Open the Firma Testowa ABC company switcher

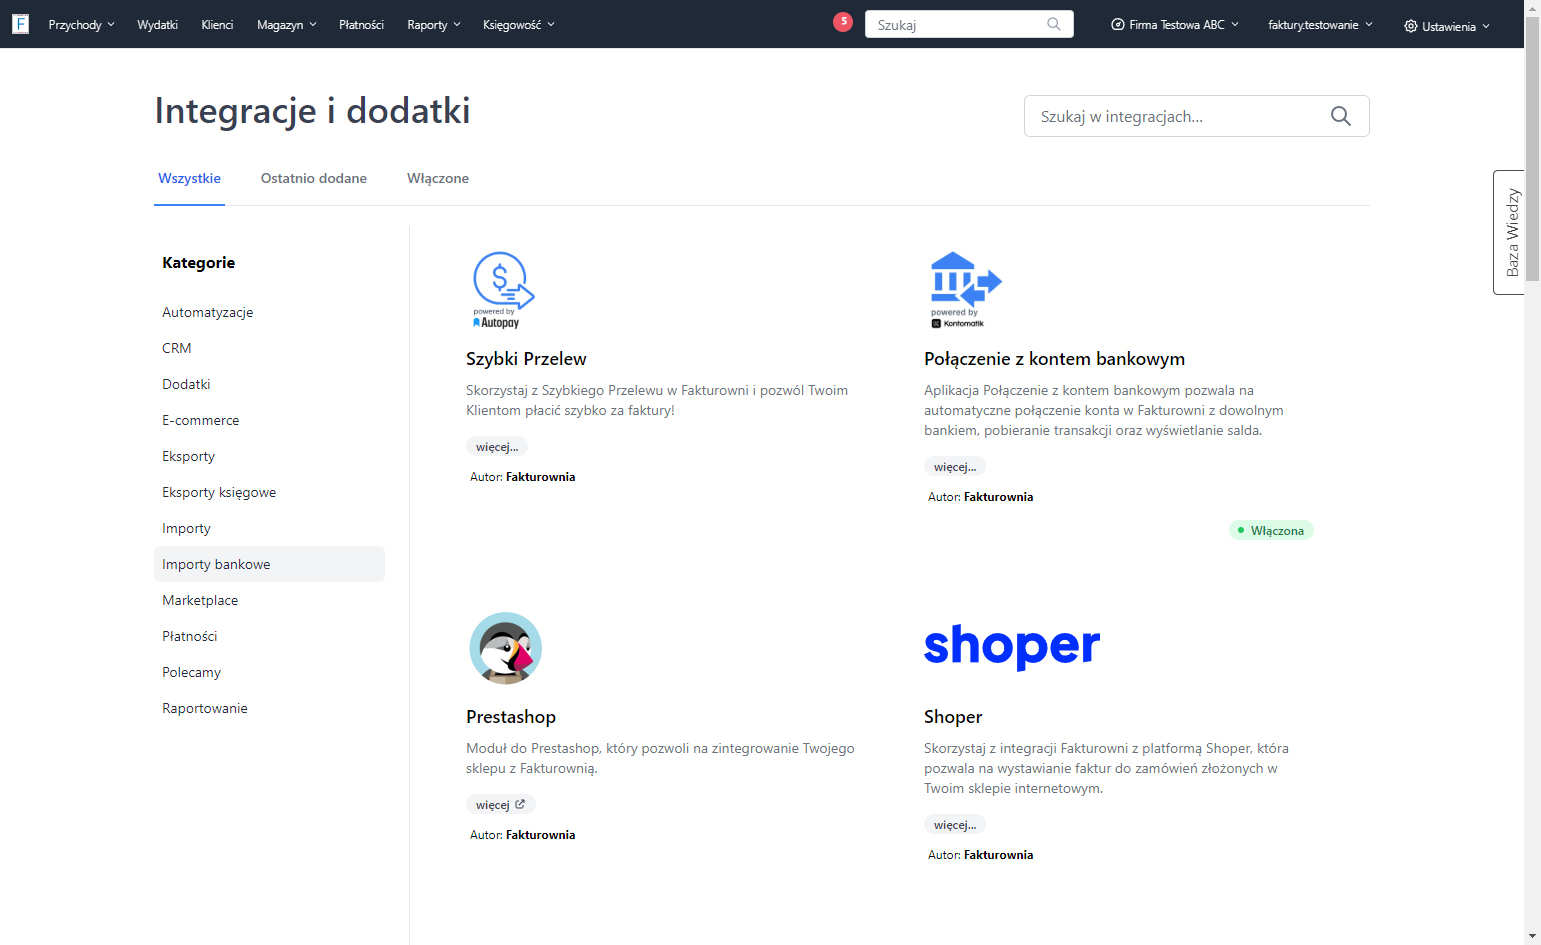pos(1175,25)
